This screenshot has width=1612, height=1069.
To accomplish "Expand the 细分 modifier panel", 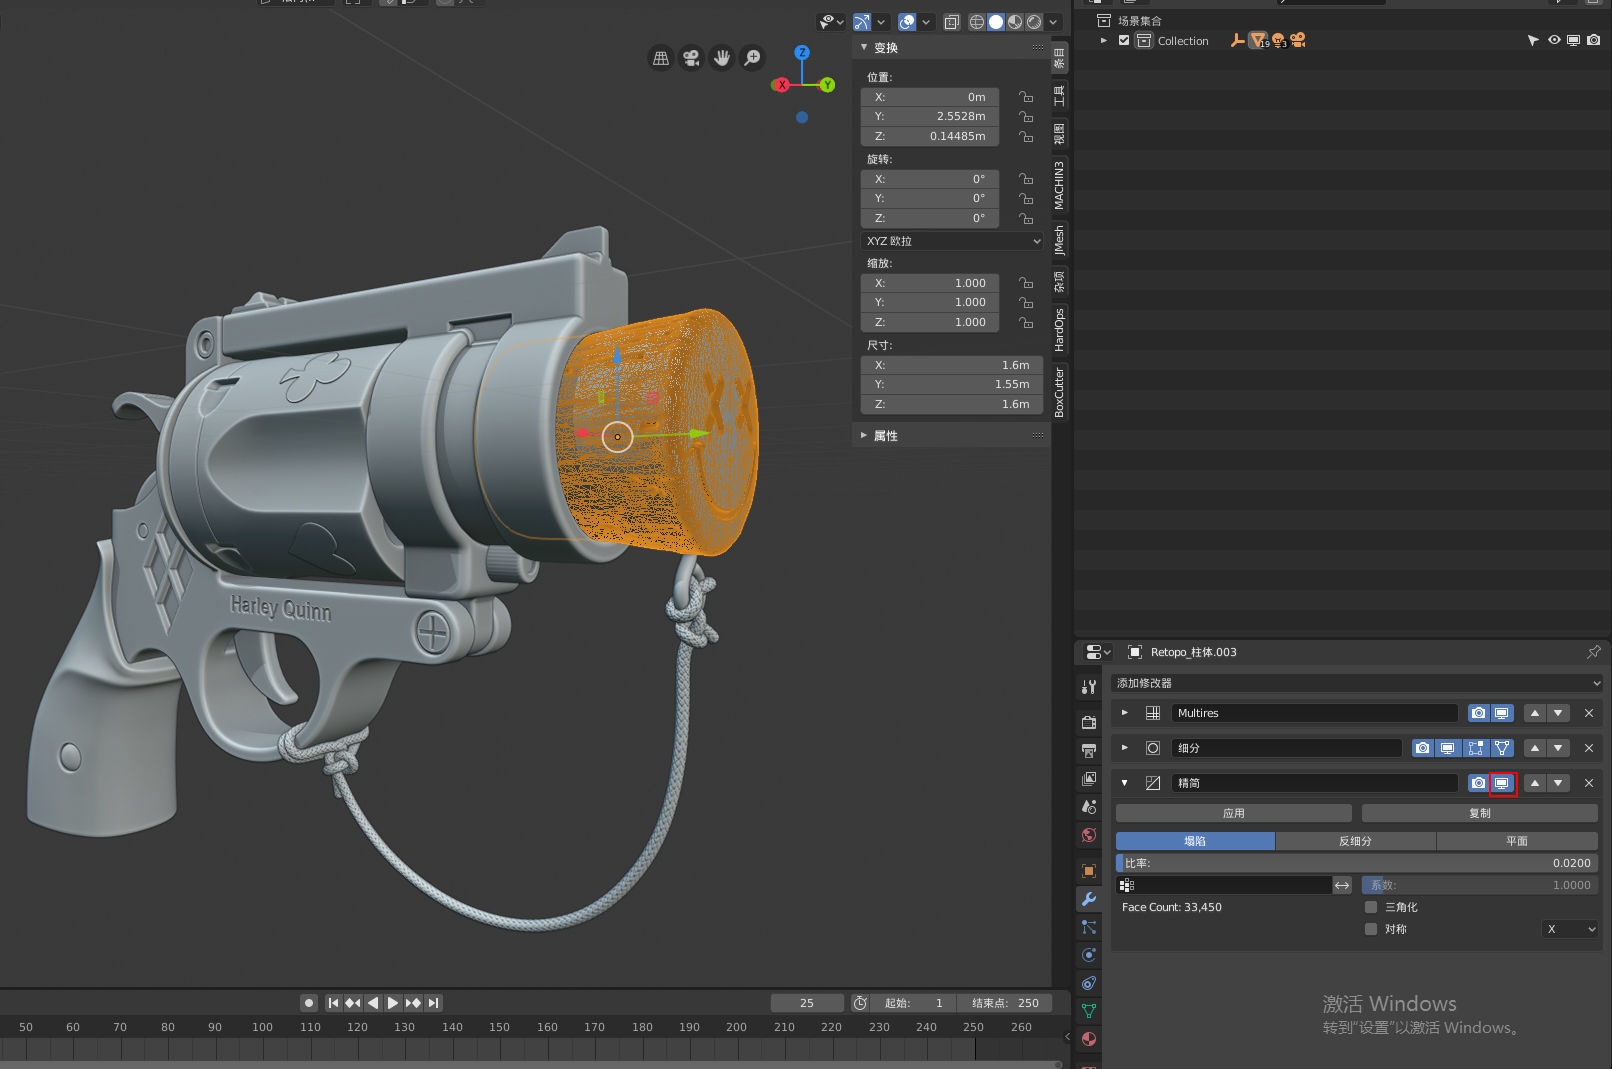I will point(1125,748).
